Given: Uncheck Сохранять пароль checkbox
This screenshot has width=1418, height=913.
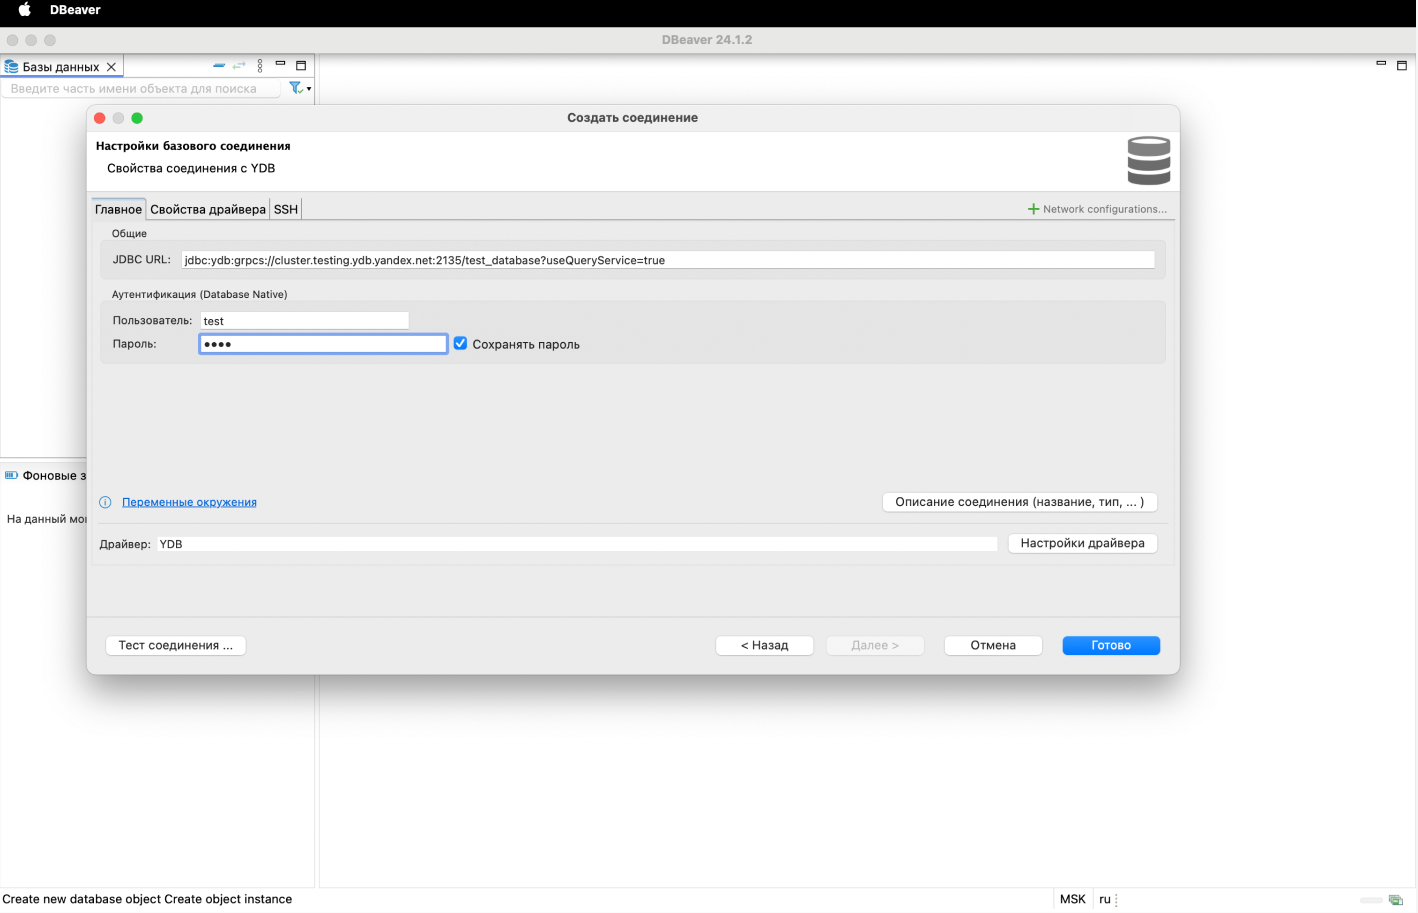Looking at the screenshot, I should [x=460, y=344].
